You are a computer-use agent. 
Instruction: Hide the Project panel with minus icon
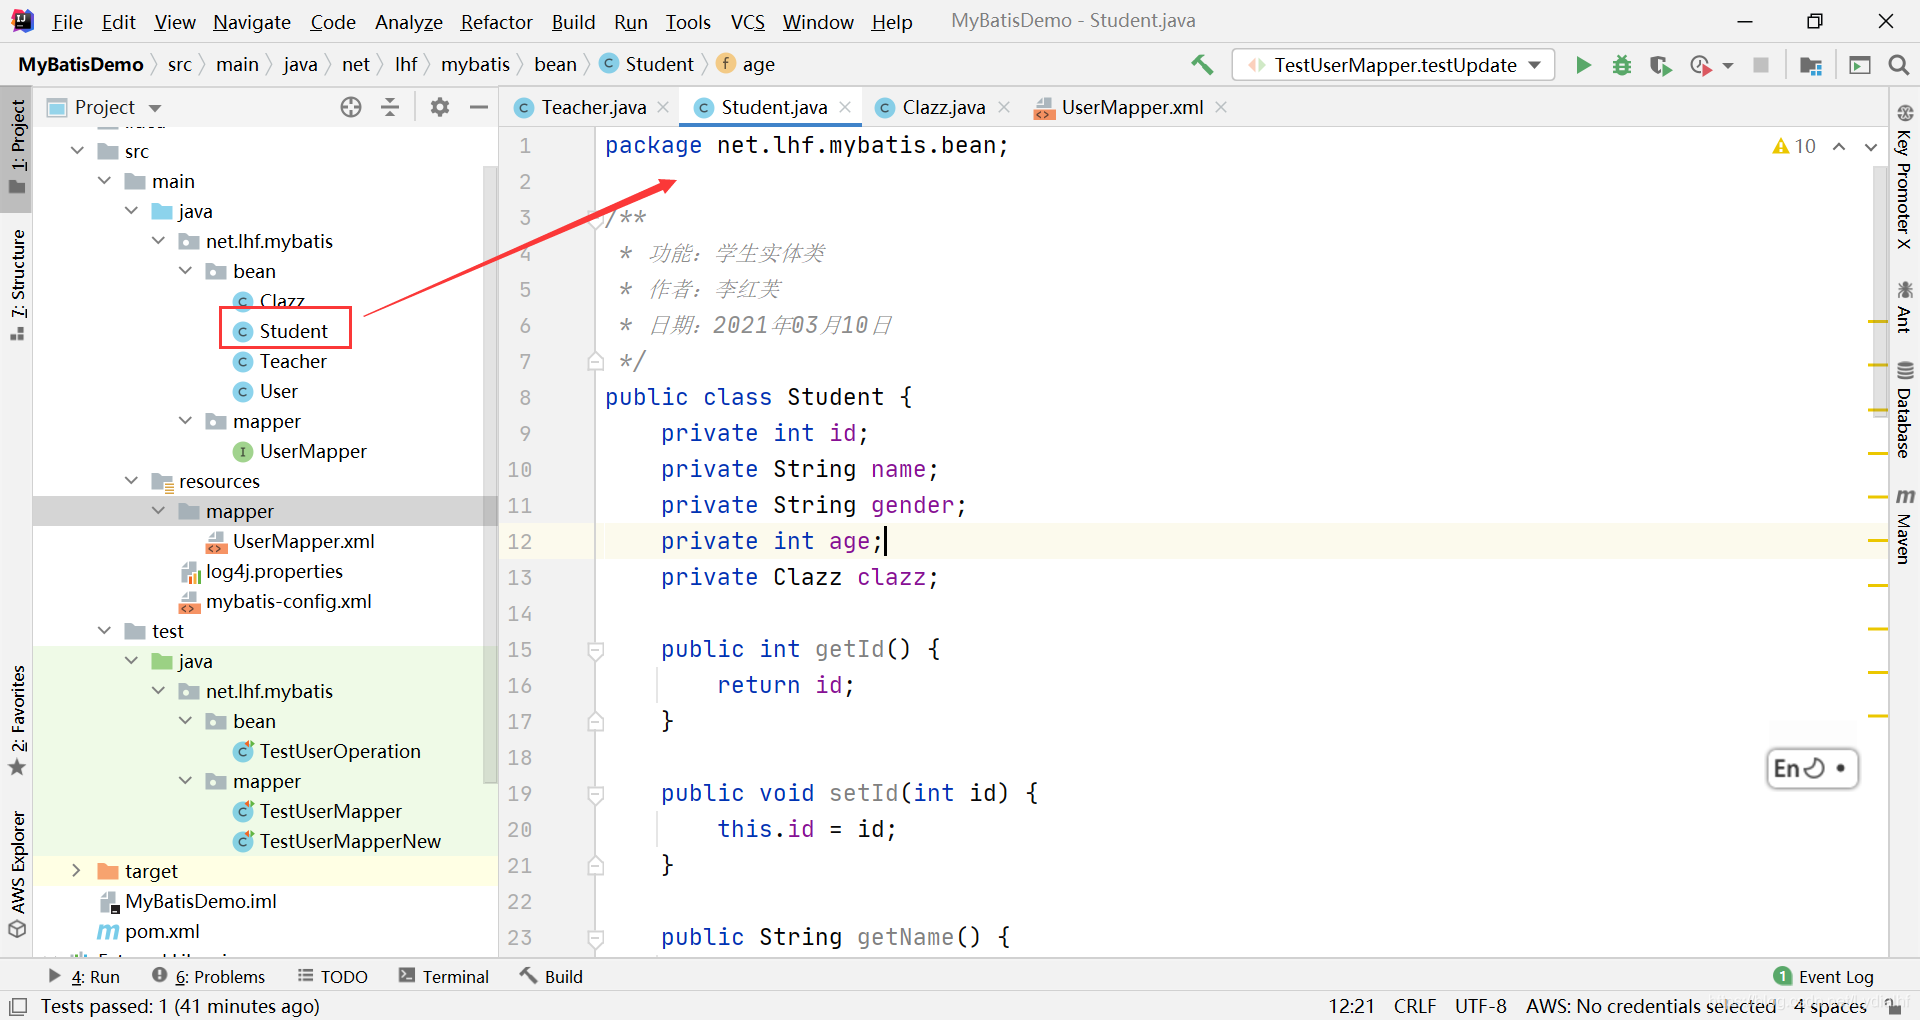click(479, 107)
